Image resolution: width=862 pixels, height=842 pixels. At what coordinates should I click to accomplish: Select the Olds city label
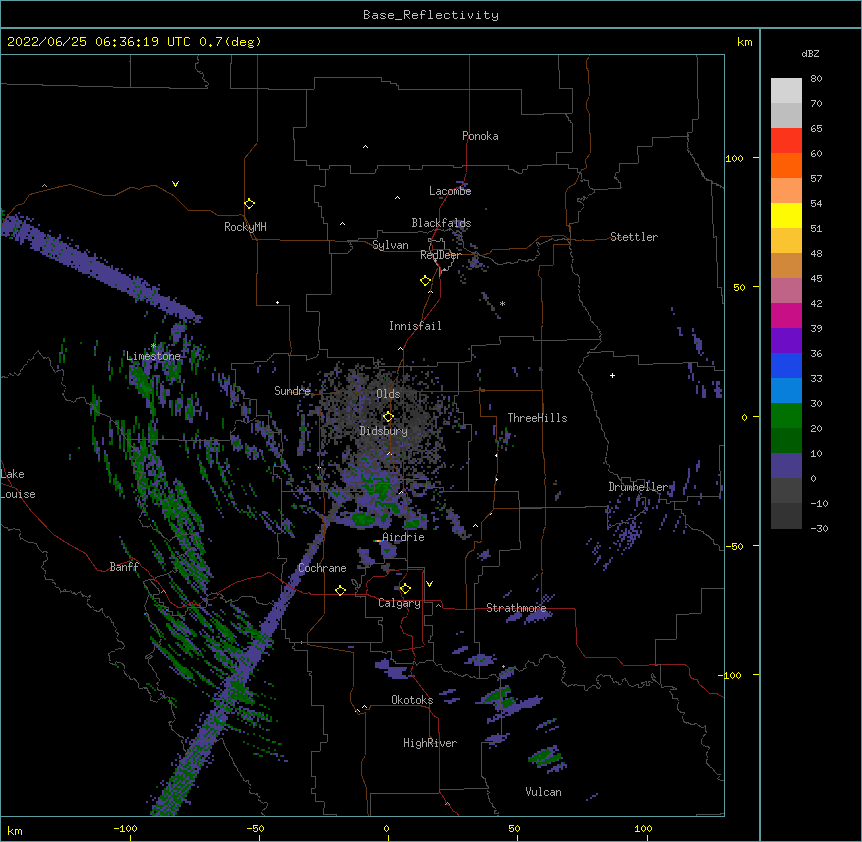[x=388, y=394]
